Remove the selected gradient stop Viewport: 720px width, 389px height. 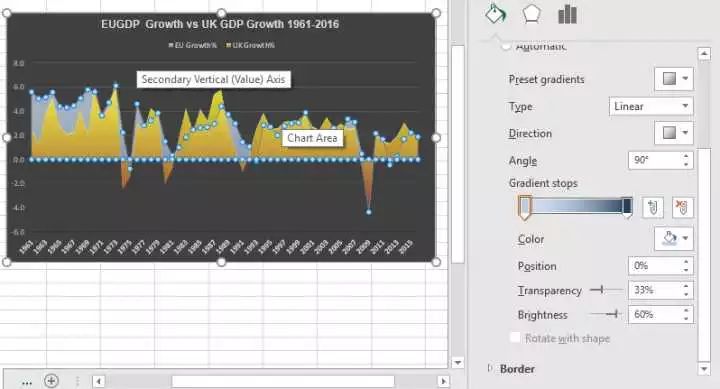[x=682, y=207]
